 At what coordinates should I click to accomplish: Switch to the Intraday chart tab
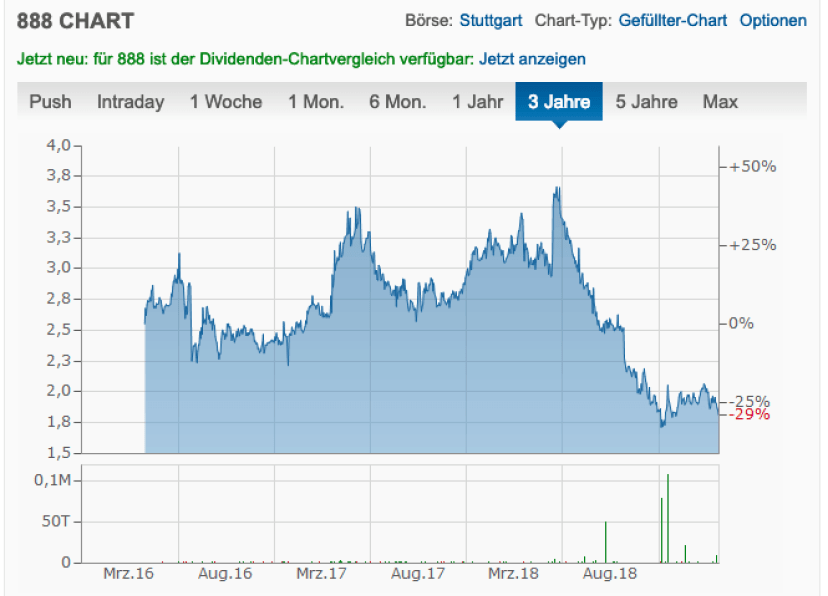point(130,102)
